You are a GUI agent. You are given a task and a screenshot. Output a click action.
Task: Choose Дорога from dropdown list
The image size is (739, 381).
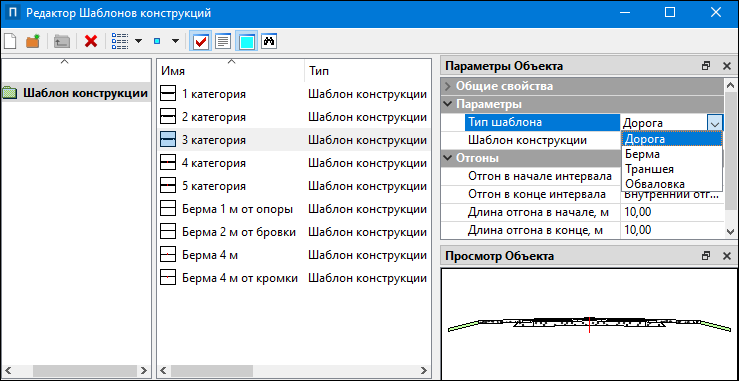672,139
